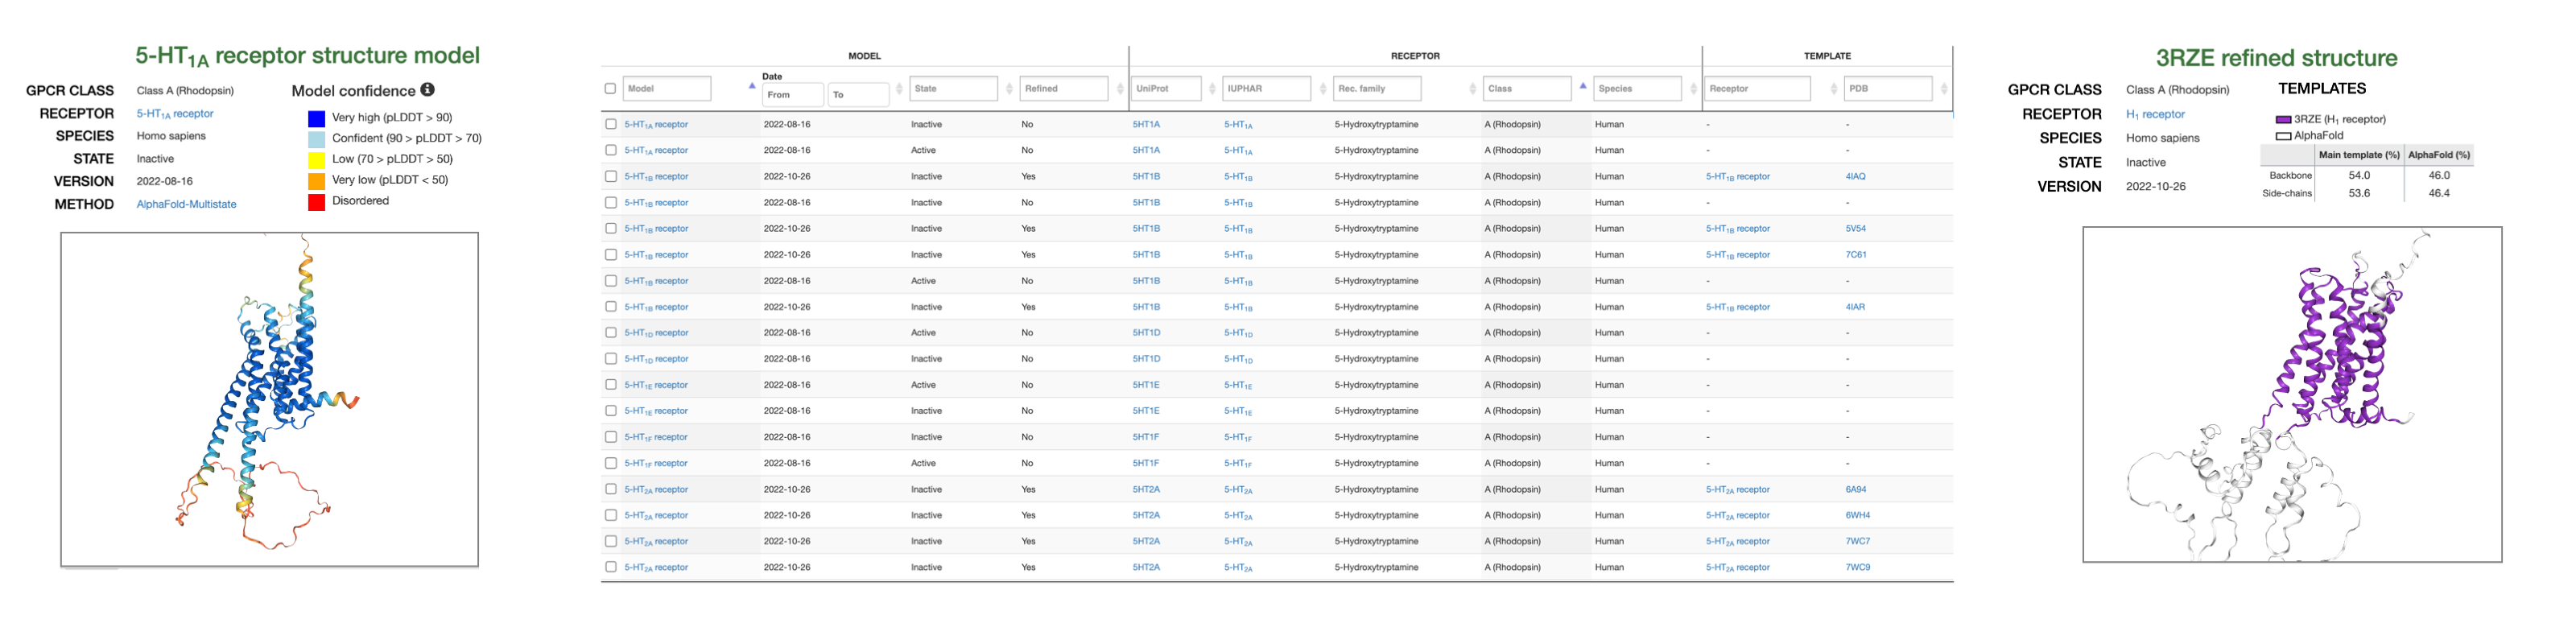Click the Refined filter field
The image size is (2576, 644).
click(x=1064, y=89)
